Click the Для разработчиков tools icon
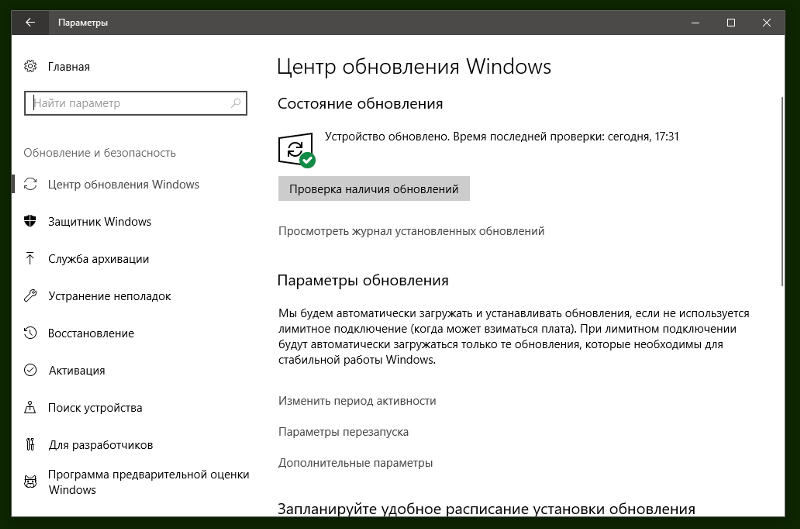Screen dimensions: 800x529 pos(30,445)
